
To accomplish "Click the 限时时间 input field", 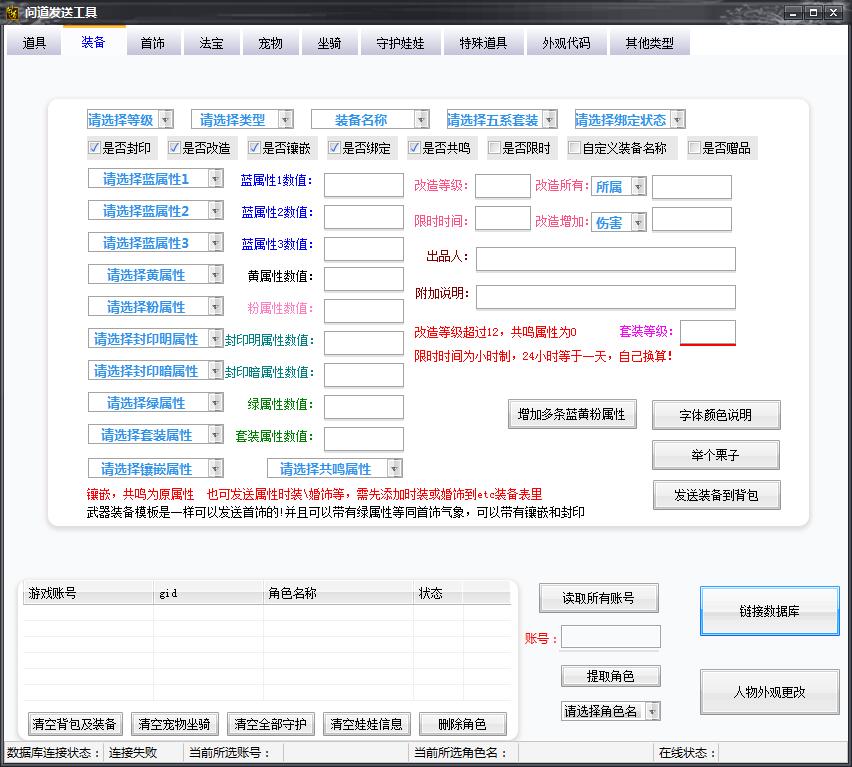I will point(503,218).
